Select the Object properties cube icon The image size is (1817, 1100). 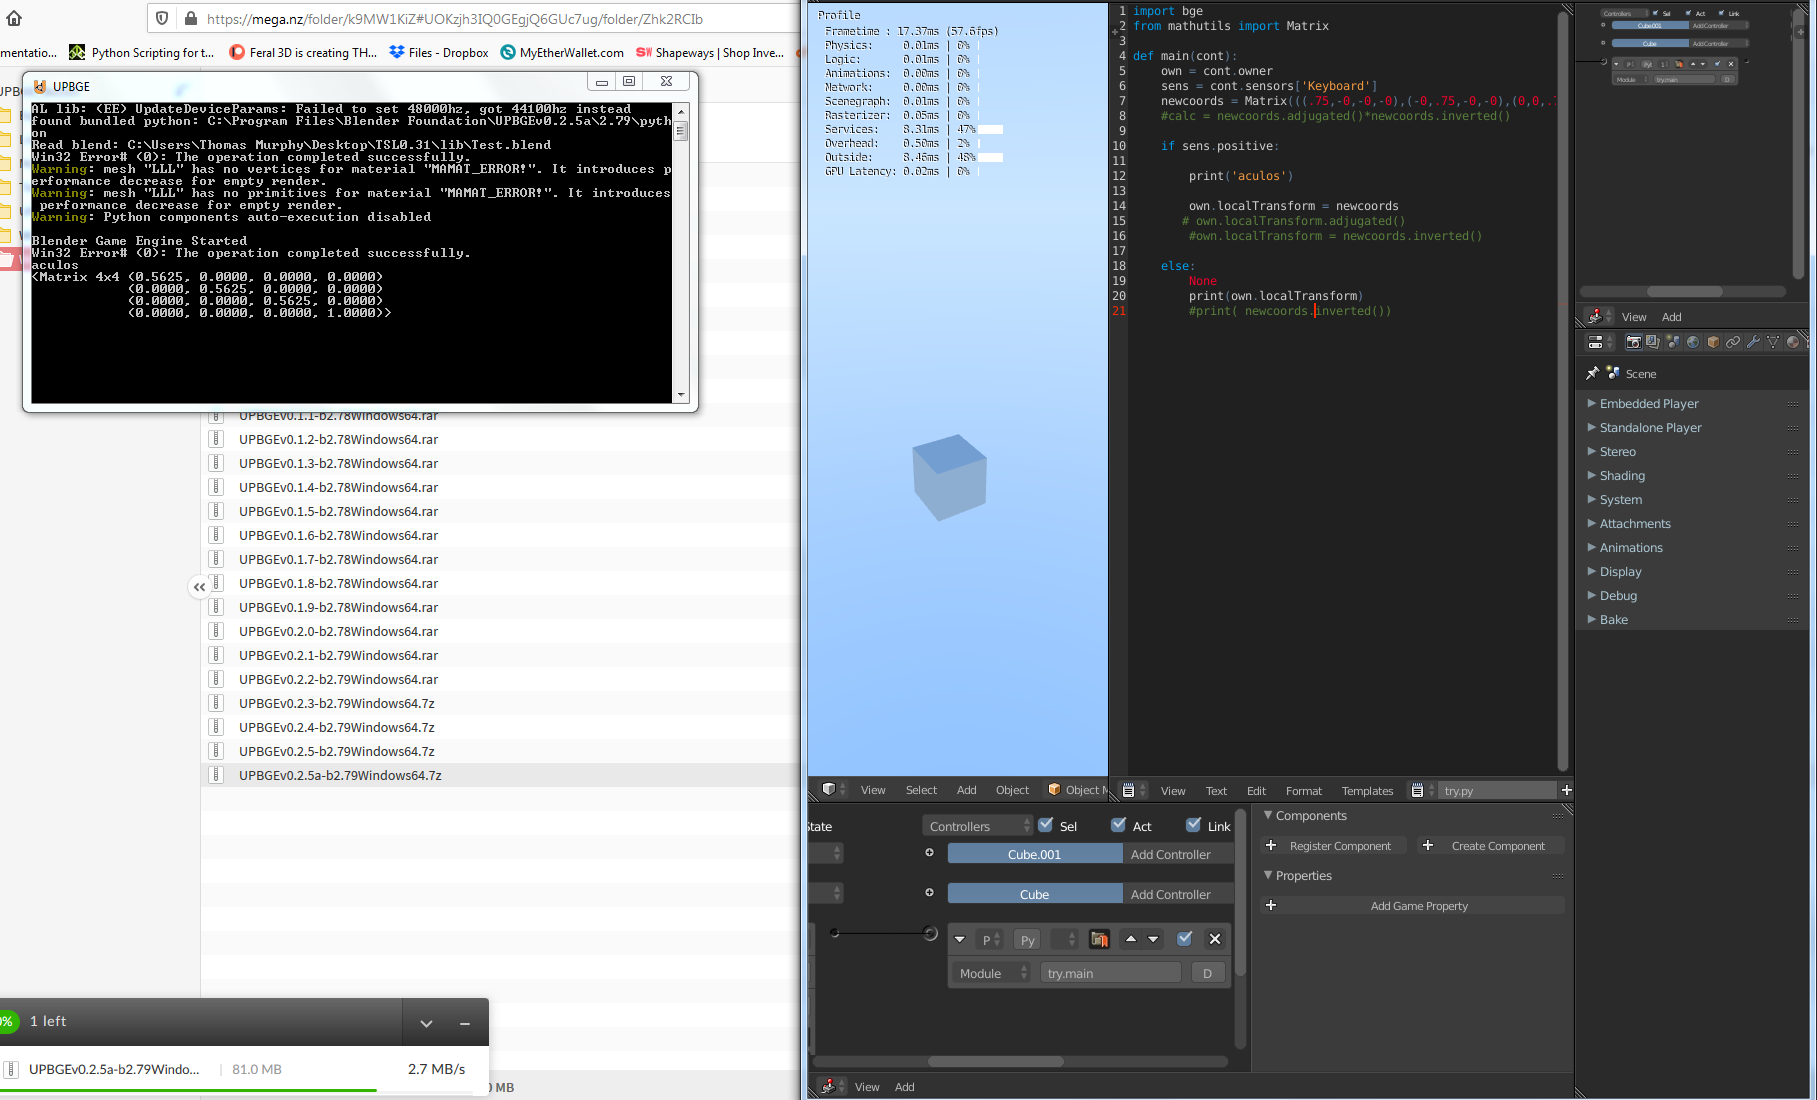[x=1713, y=342]
